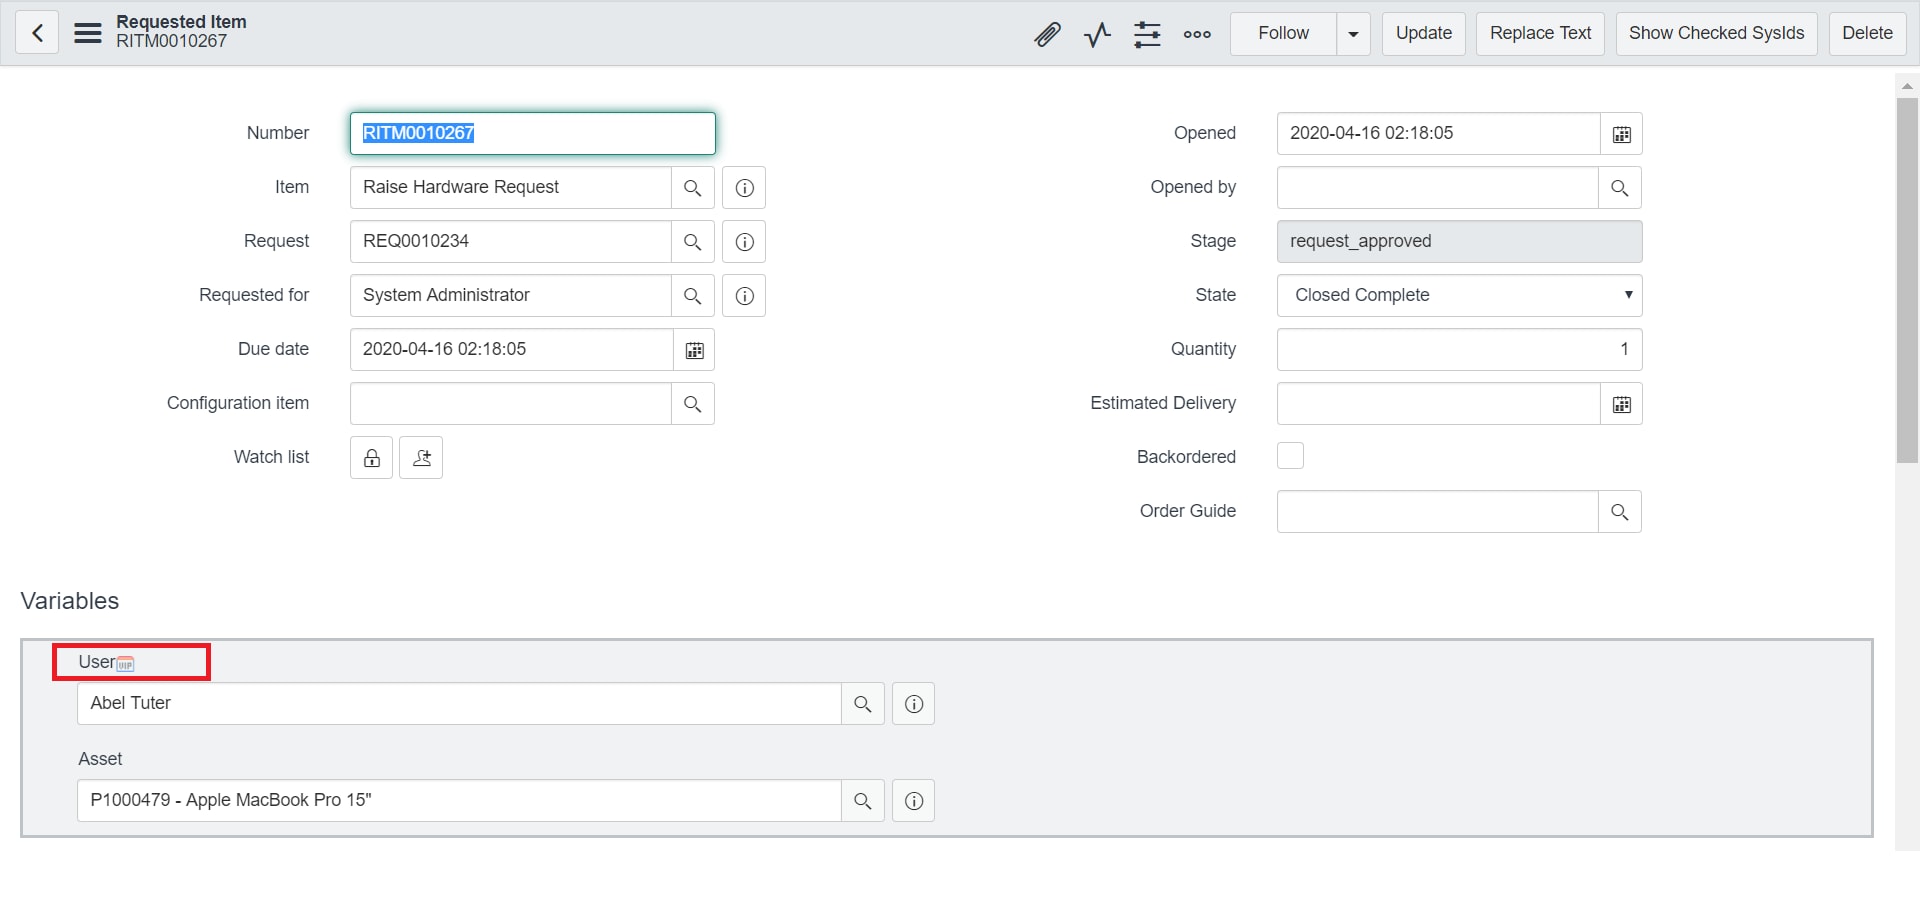Navigate back using the left arrow icon
Screen dimensions: 1920x900
click(36, 33)
